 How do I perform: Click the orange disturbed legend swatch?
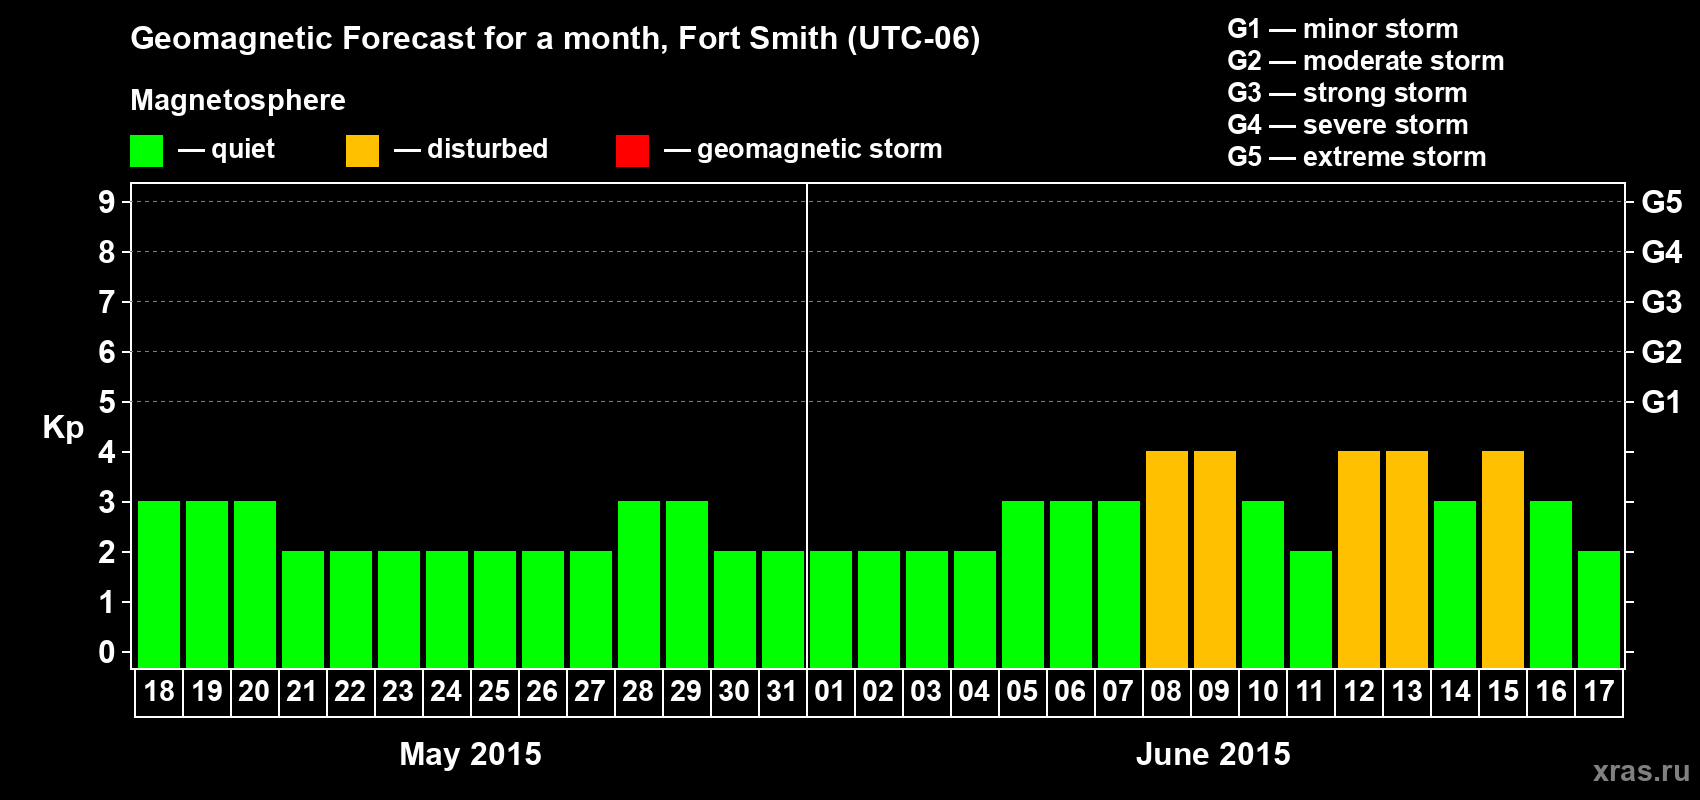click(x=362, y=151)
